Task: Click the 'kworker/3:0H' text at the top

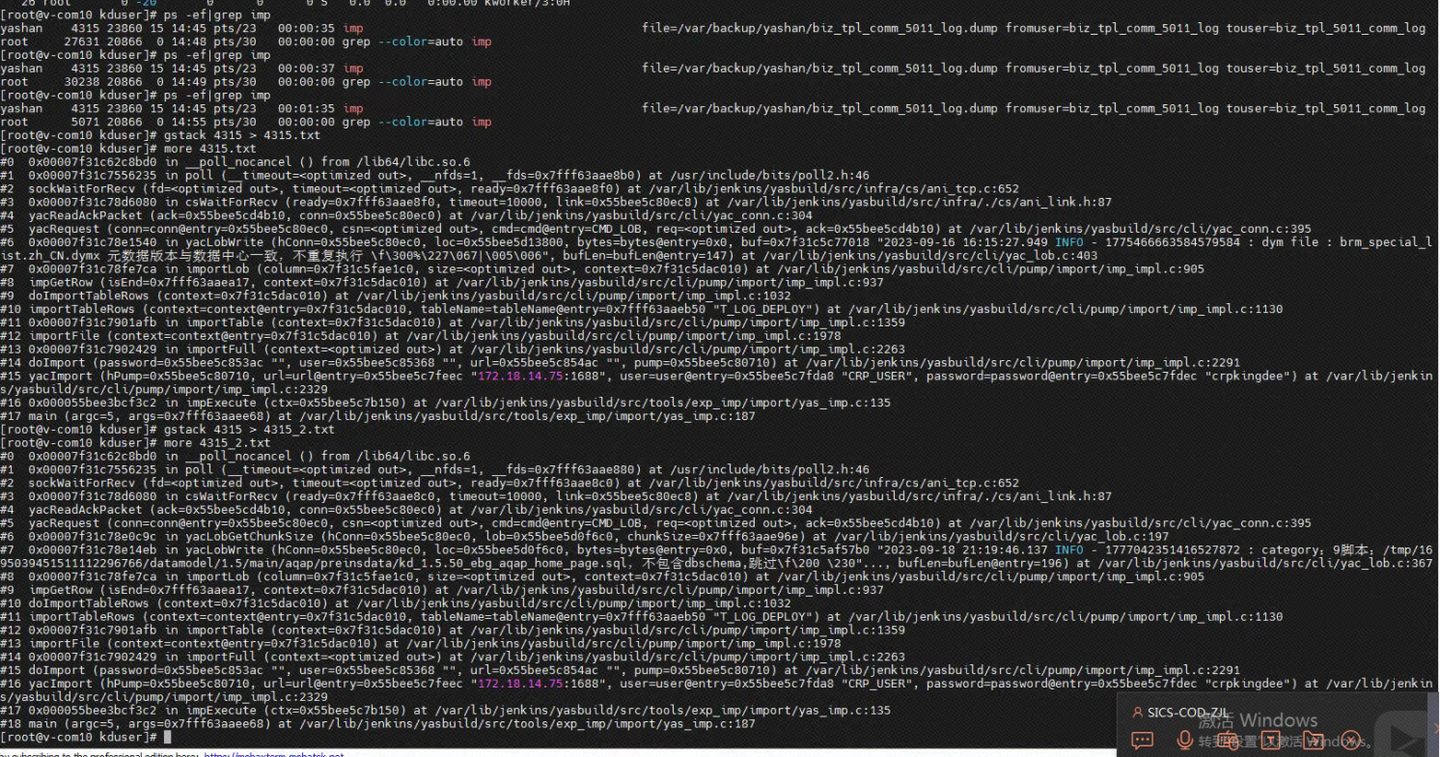Action: [527, 3]
